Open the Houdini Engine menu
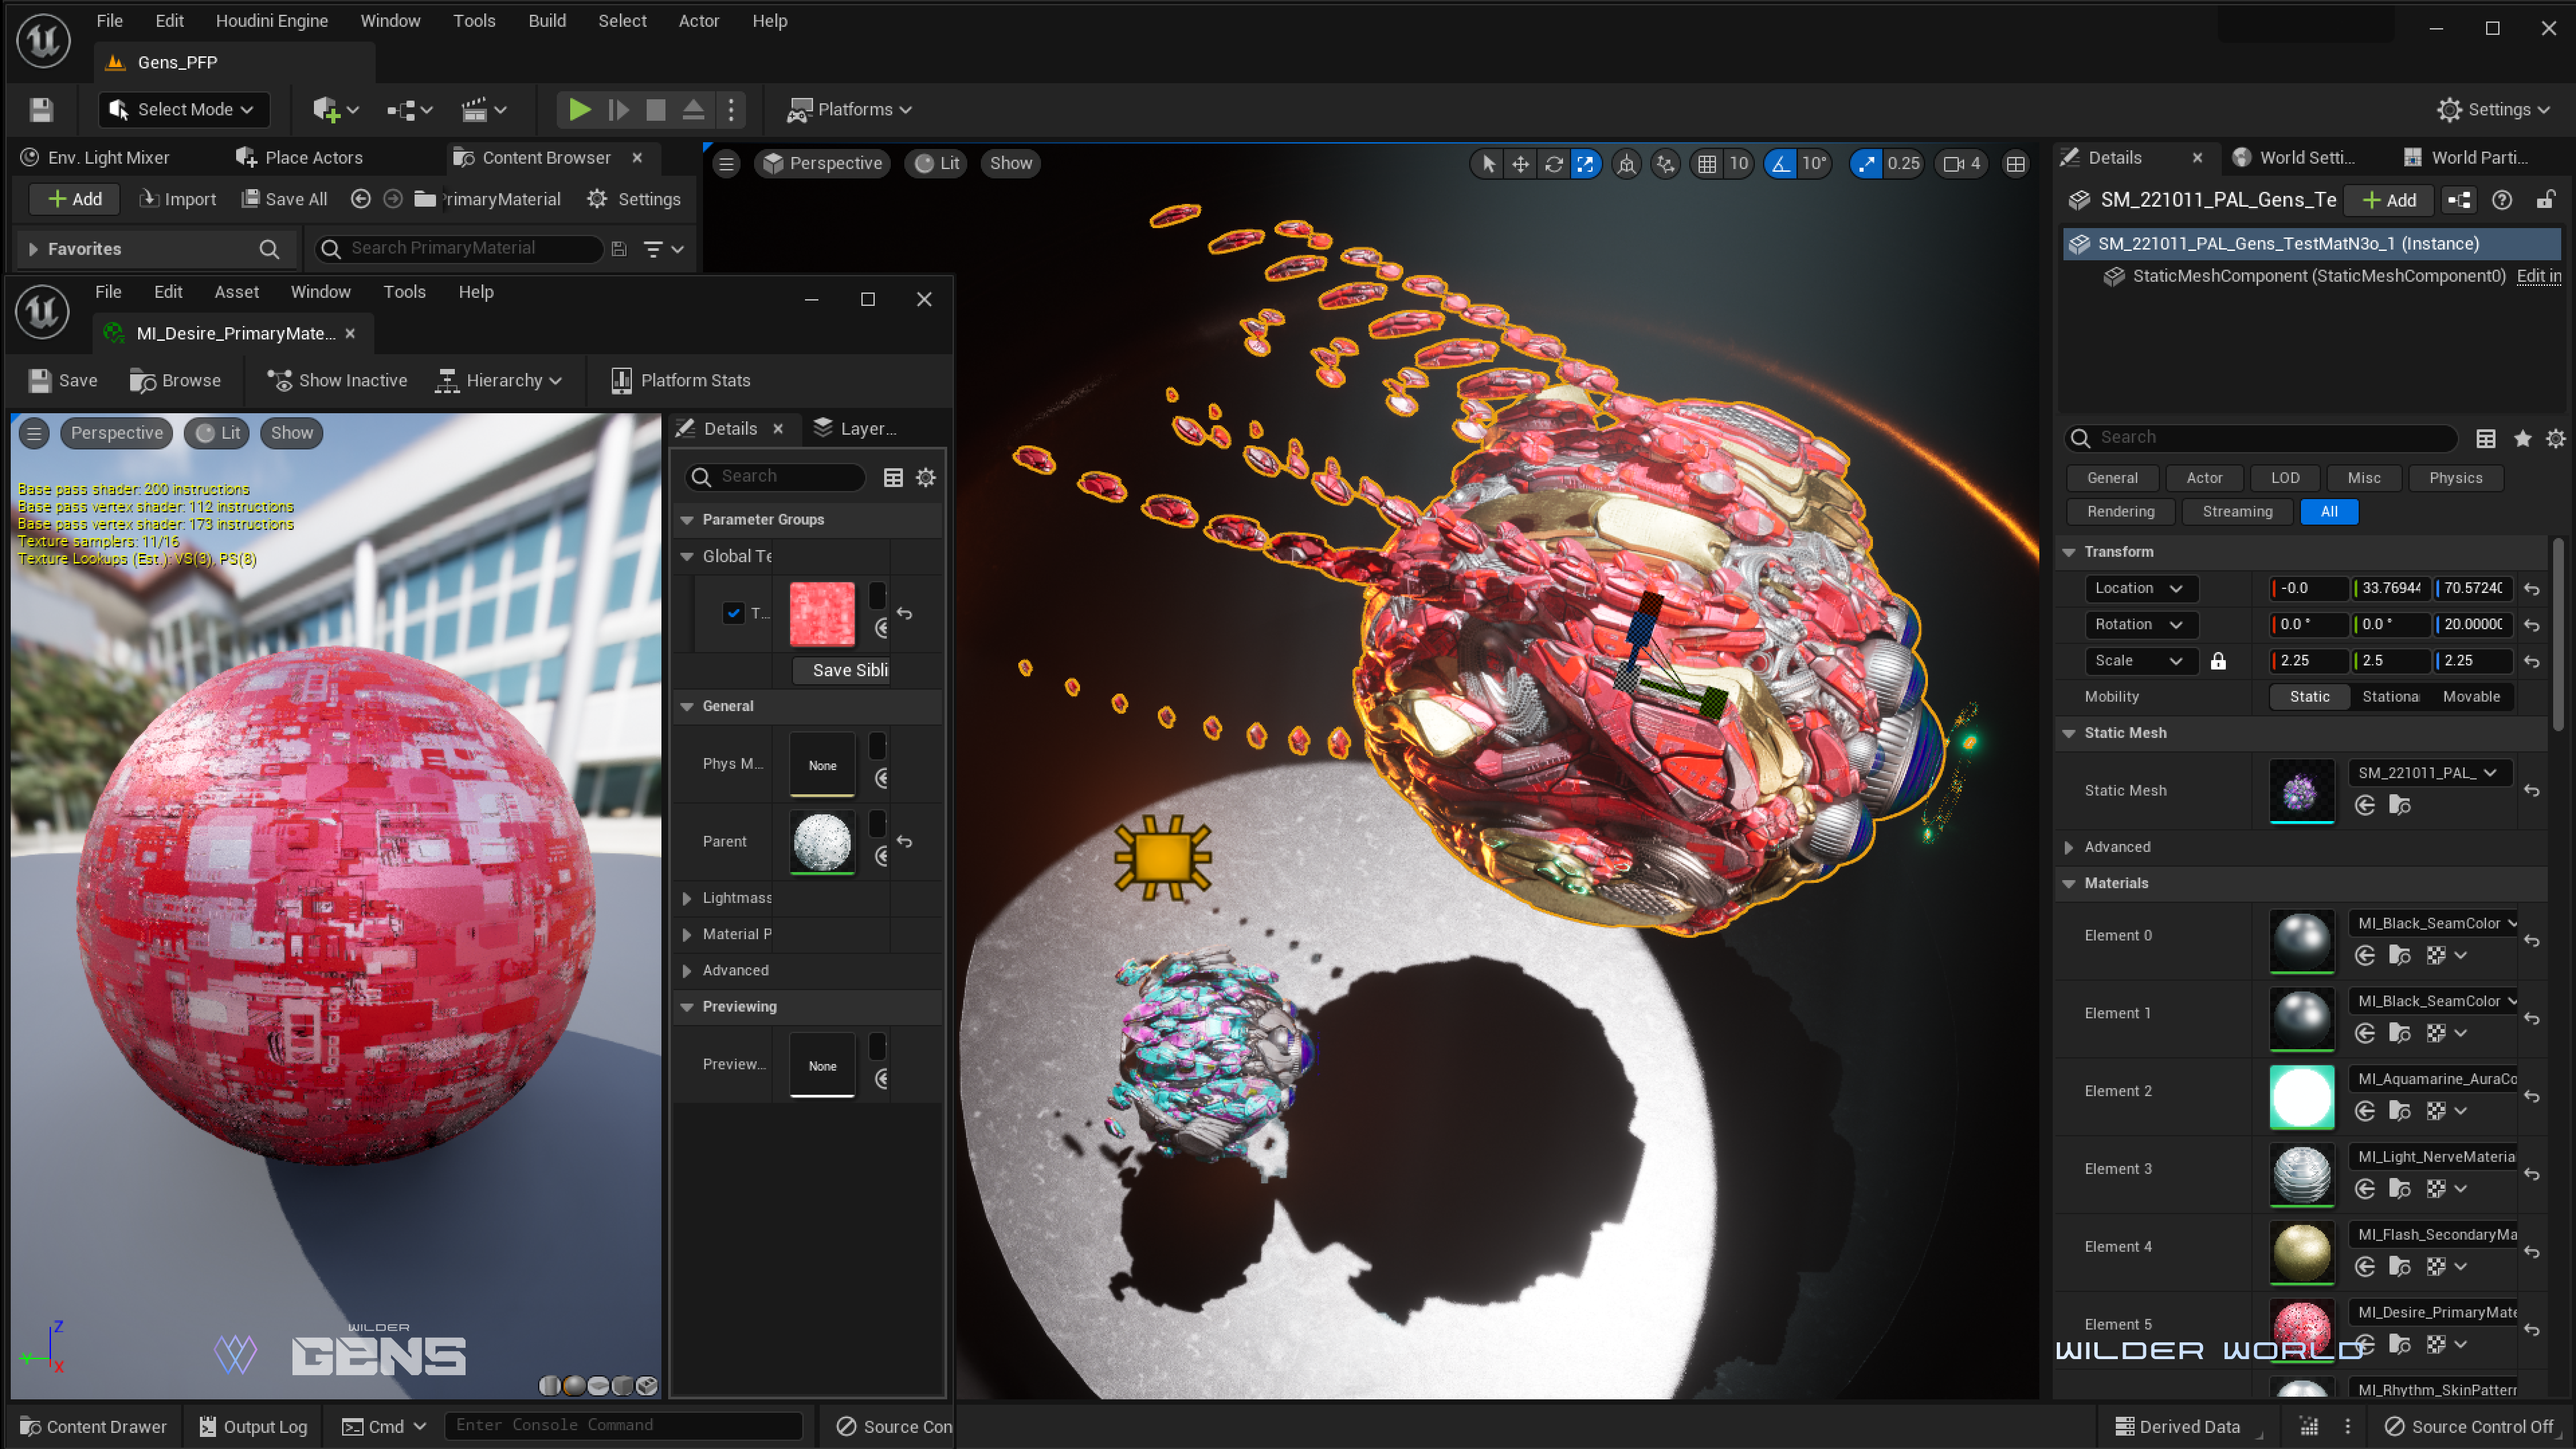Image resolution: width=2576 pixels, height=1449 pixels. coord(271,20)
